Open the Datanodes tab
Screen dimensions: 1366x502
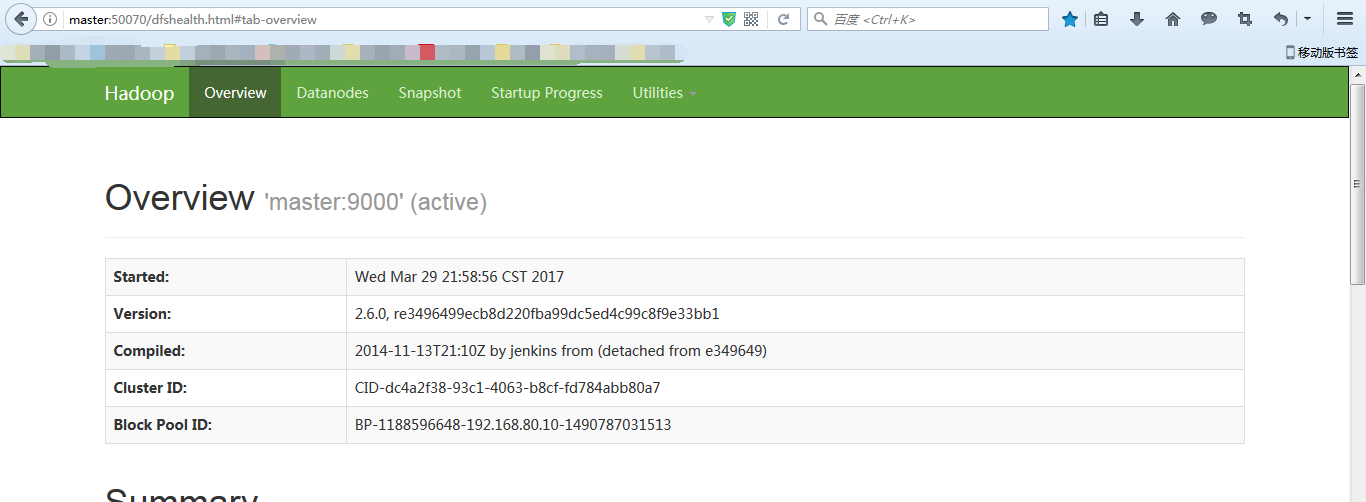click(x=332, y=93)
